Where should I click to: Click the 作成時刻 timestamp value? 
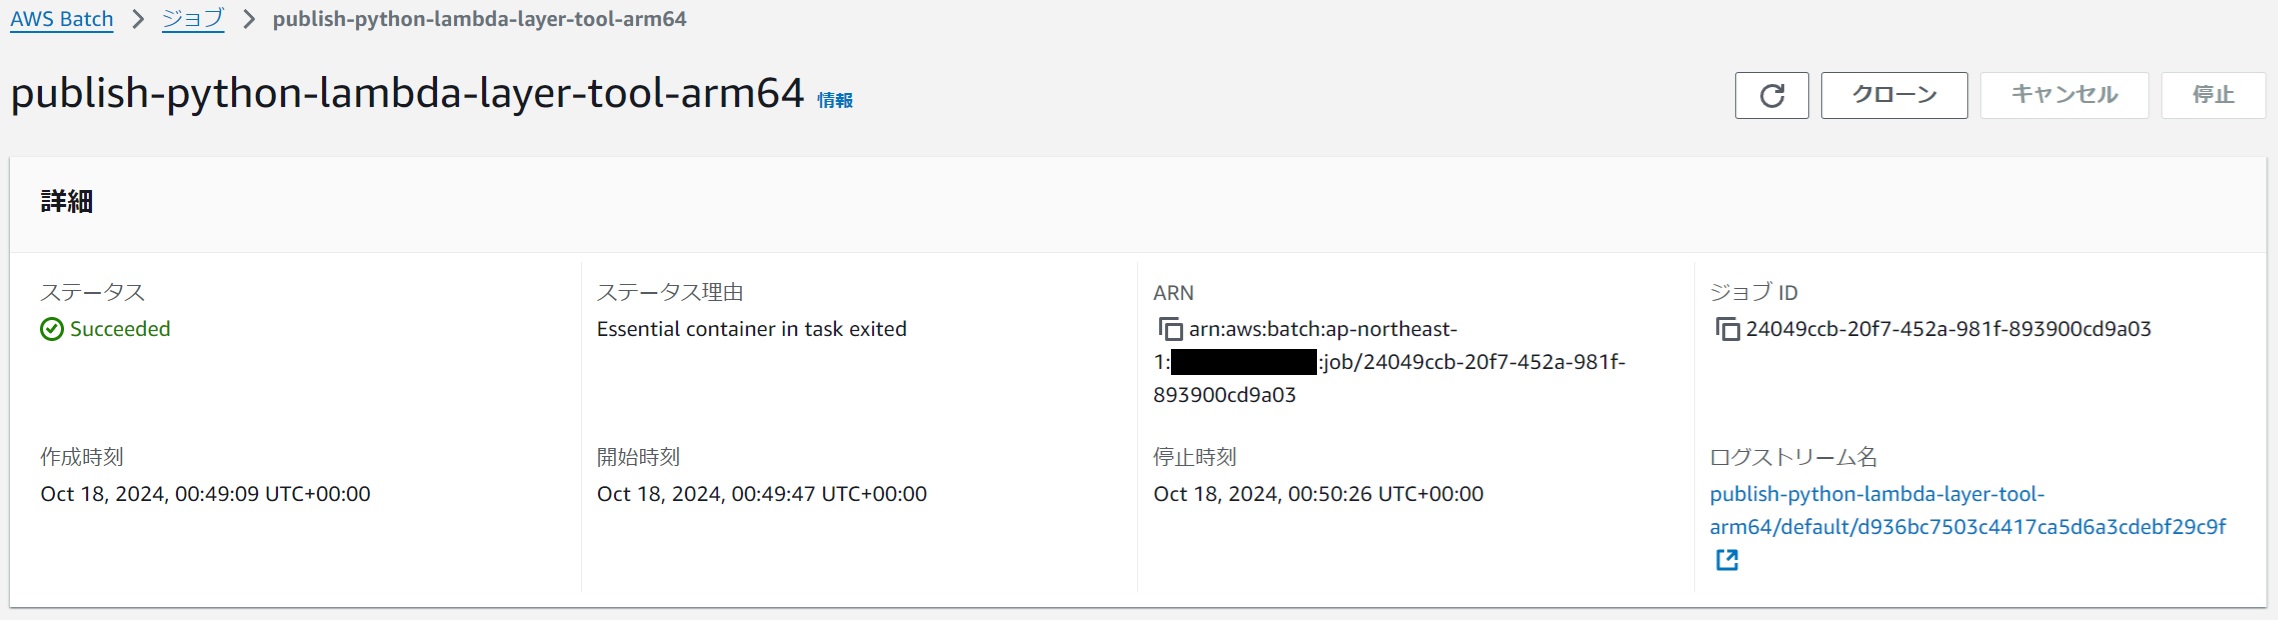click(205, 494)
